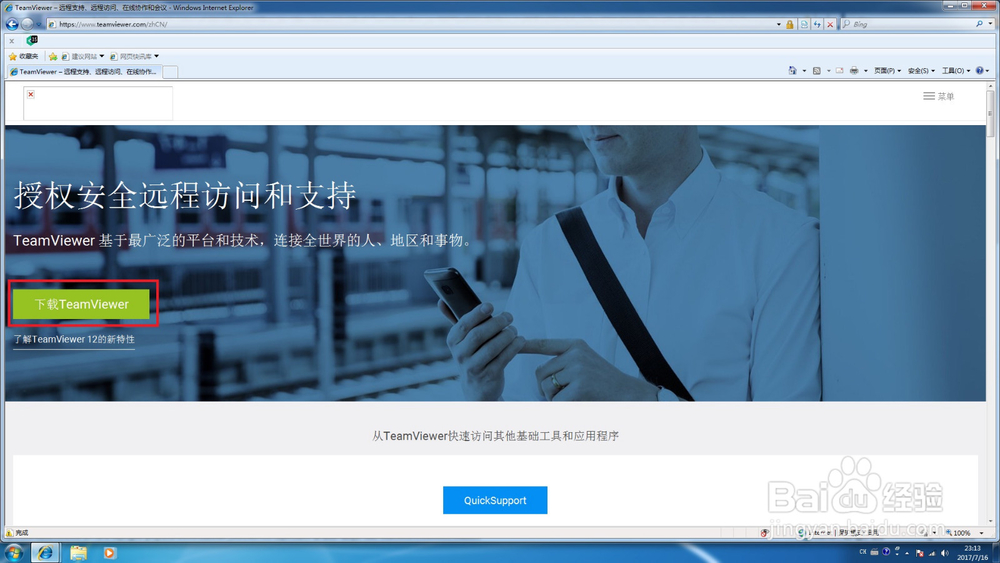The height and width of the screenshot is (563, 1000).
Task: Go back with the browser Back arrow
Action: pos(12,24)
